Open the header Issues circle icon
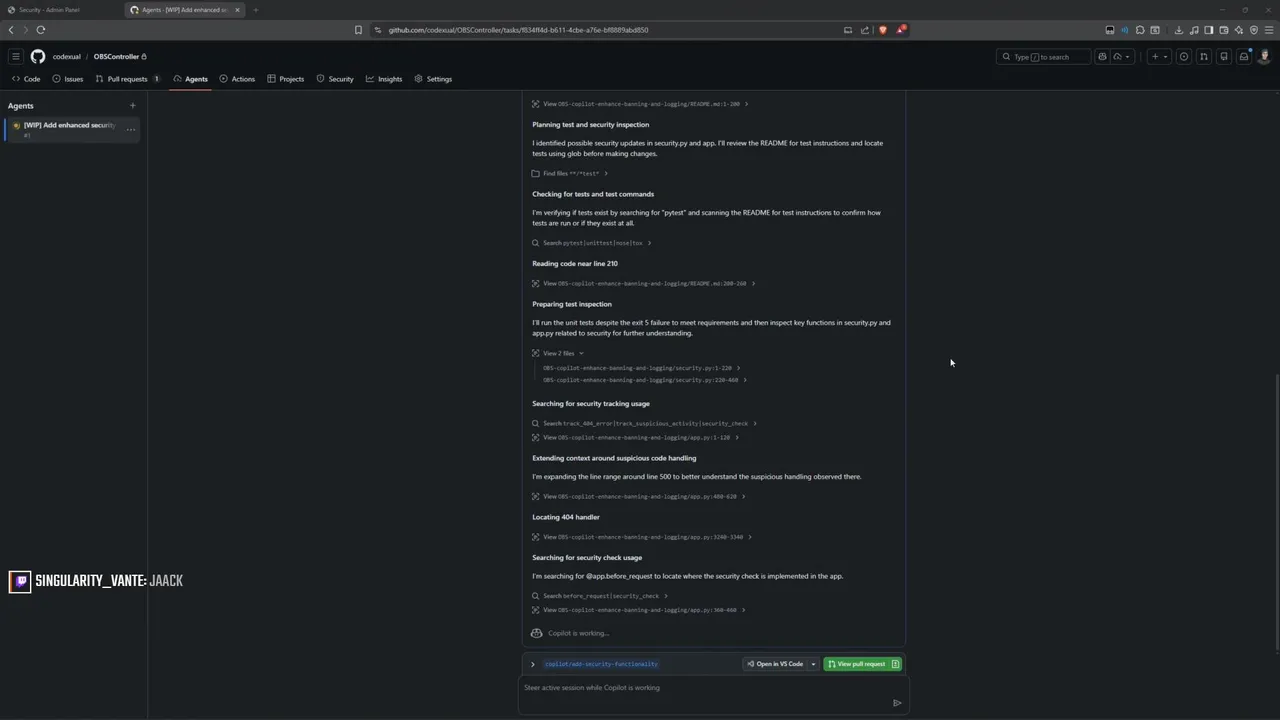This screenshot has width=1280, height=720. pos(1184,57)
